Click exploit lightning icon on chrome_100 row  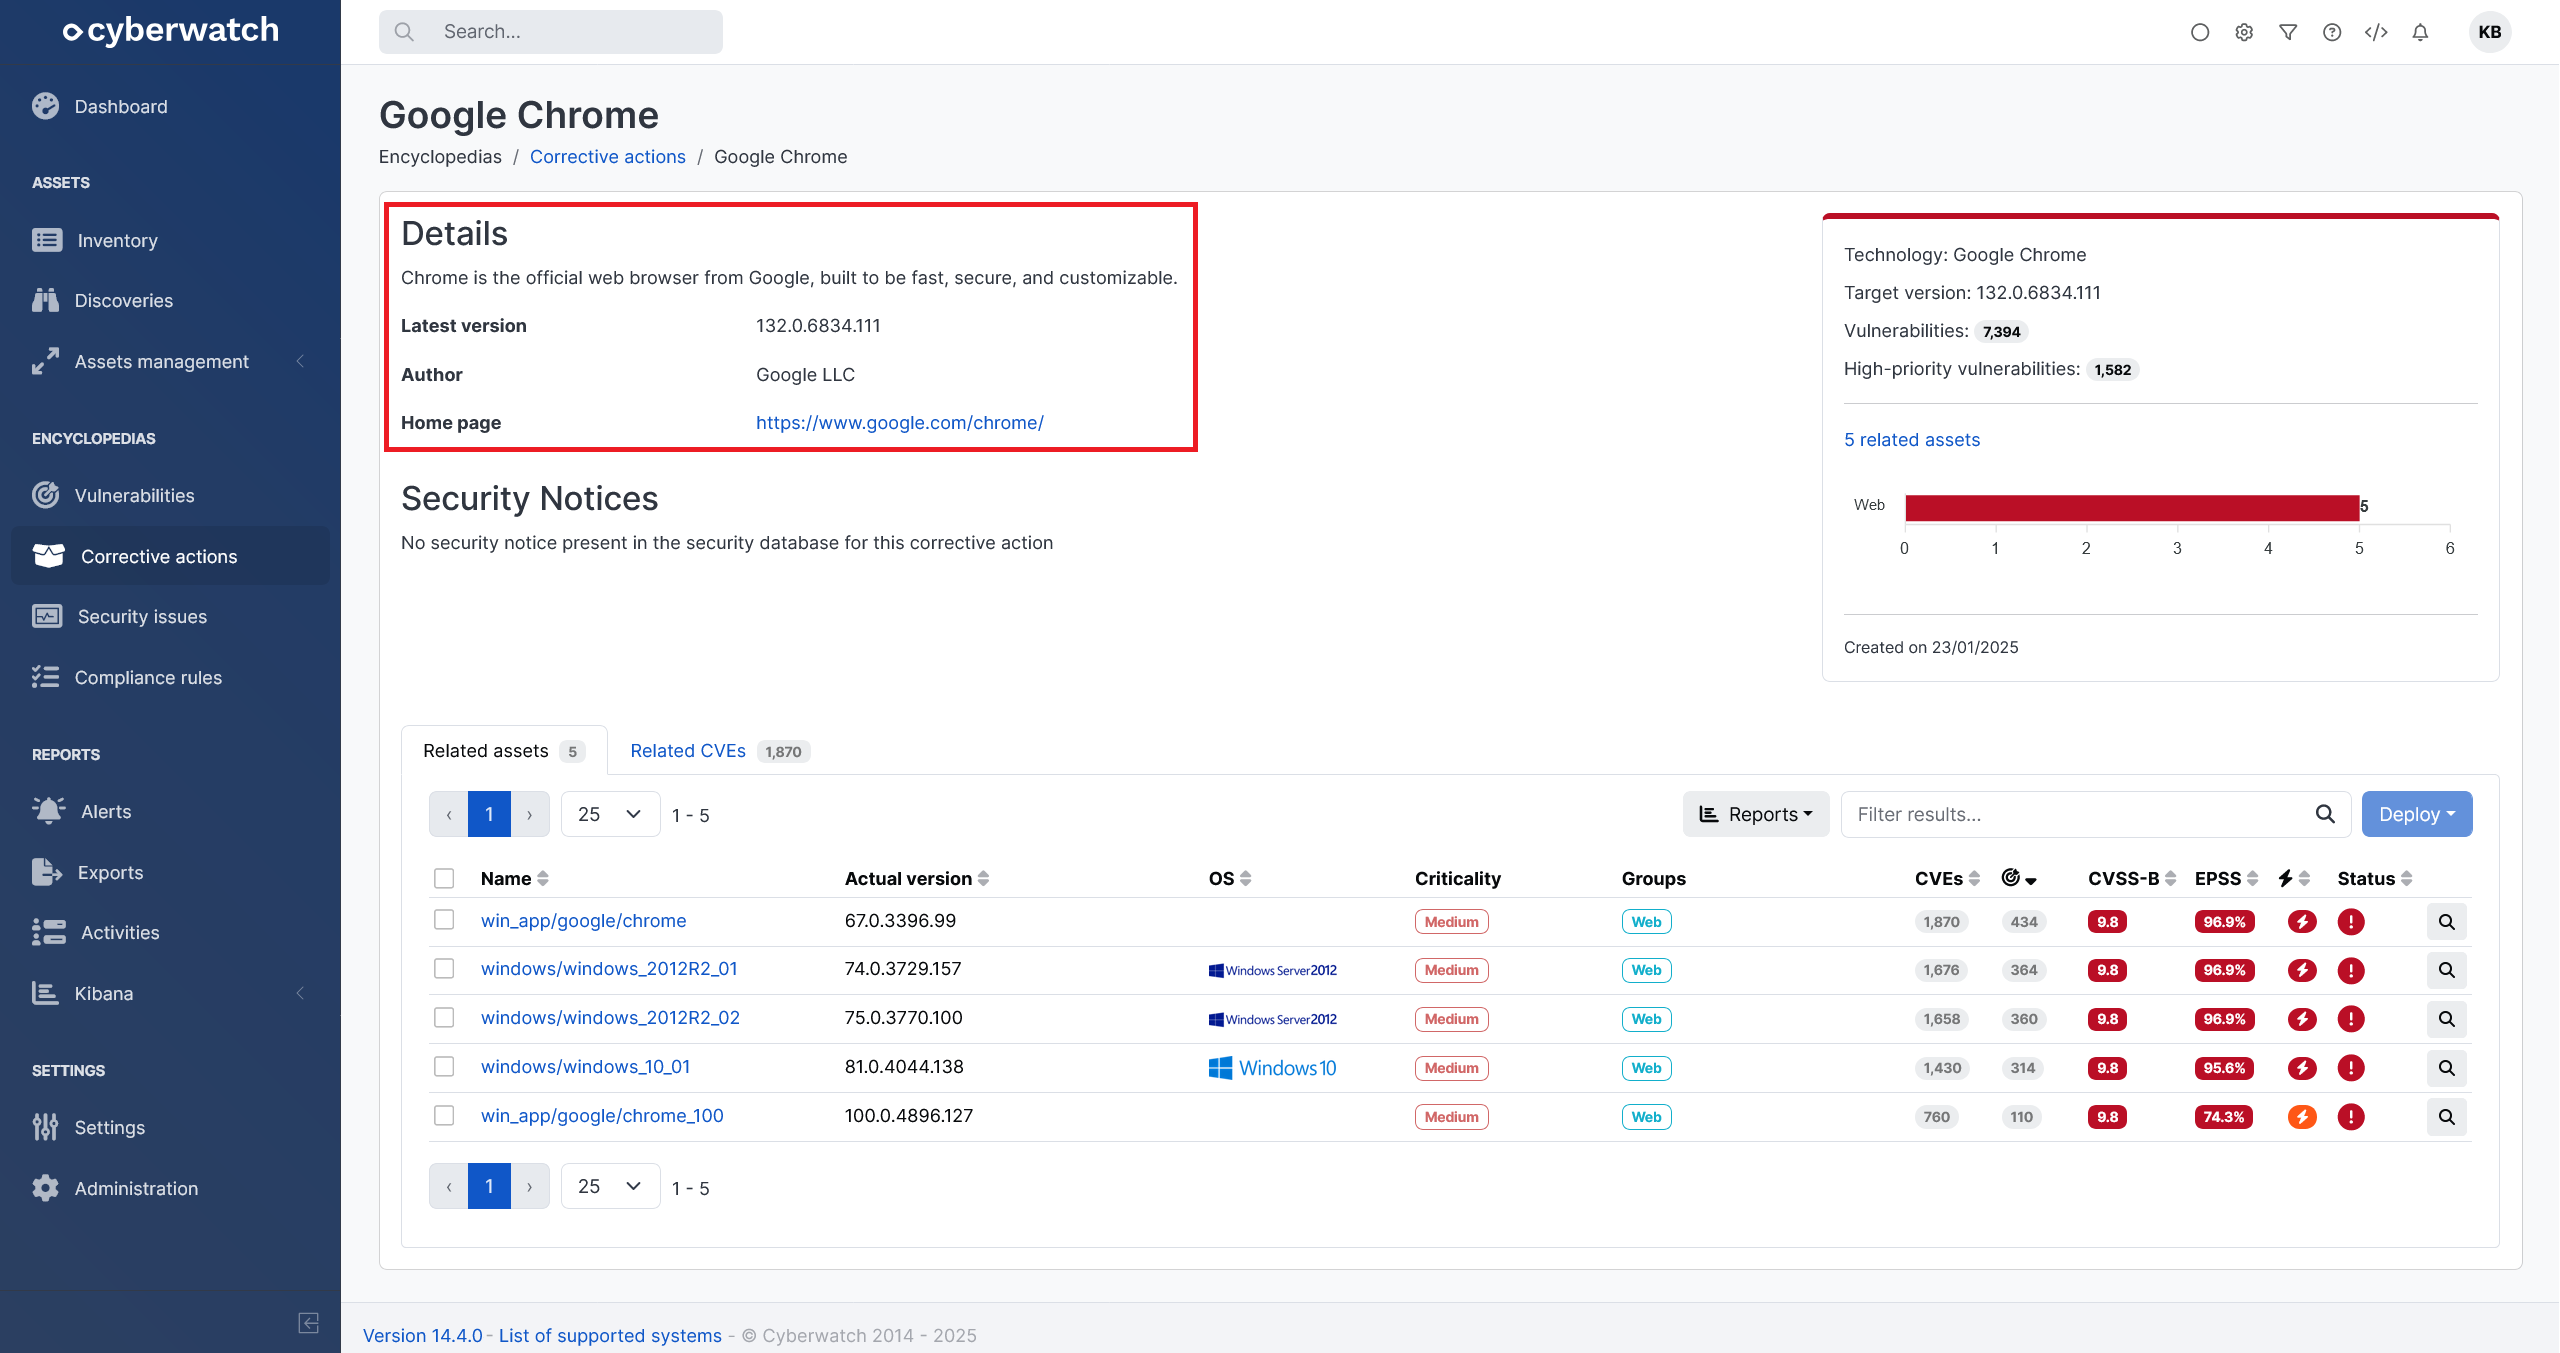[2302, 1116]
